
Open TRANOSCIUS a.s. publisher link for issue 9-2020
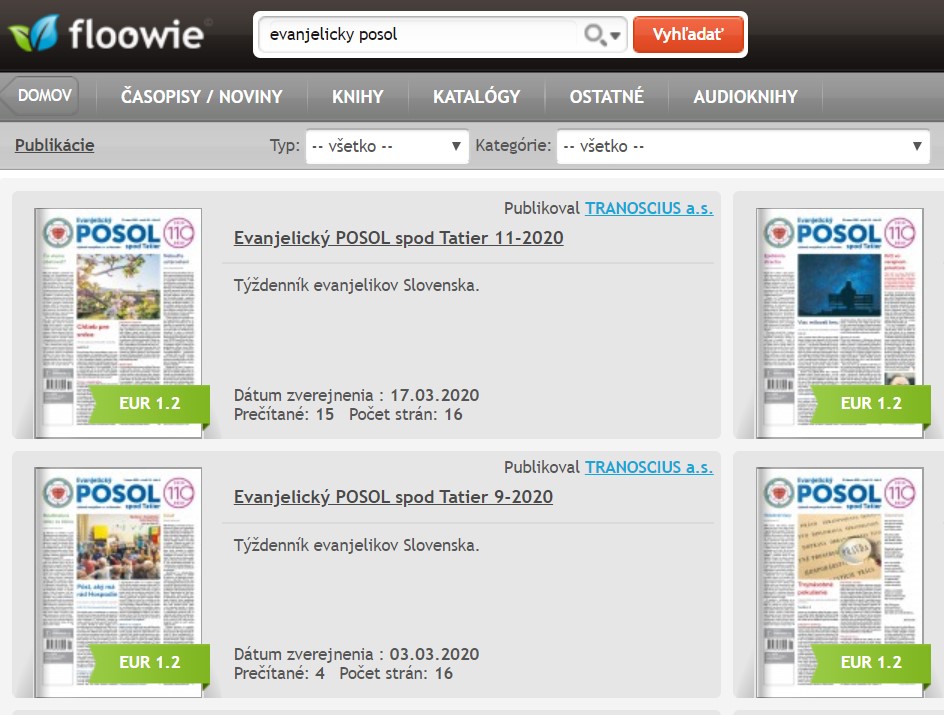click(x=649, y=467)
